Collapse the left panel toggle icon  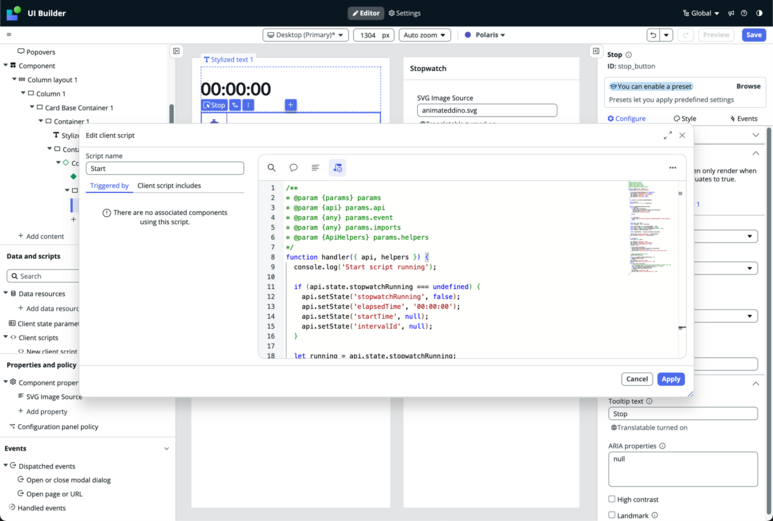176,51
